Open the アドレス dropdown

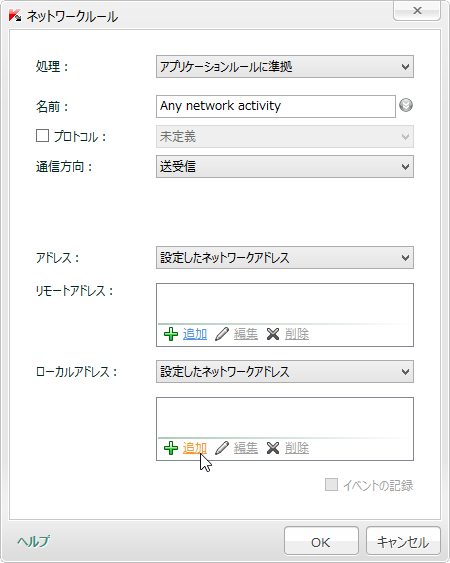point(285,257)
